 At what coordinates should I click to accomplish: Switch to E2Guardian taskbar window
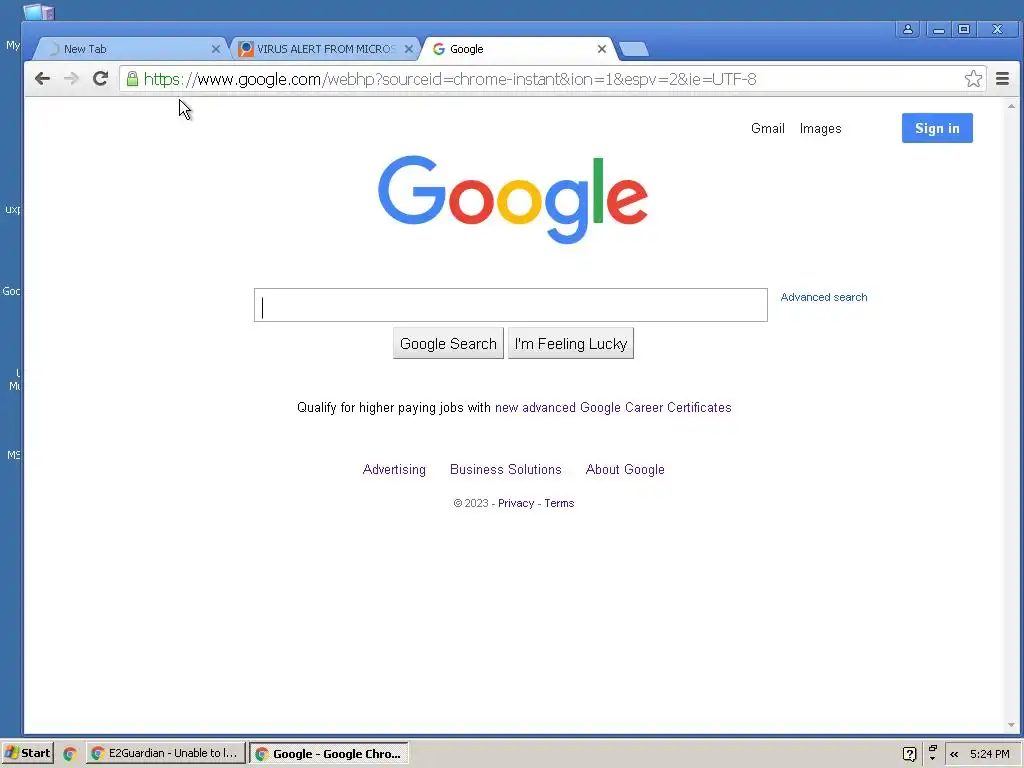click(166, 753)
